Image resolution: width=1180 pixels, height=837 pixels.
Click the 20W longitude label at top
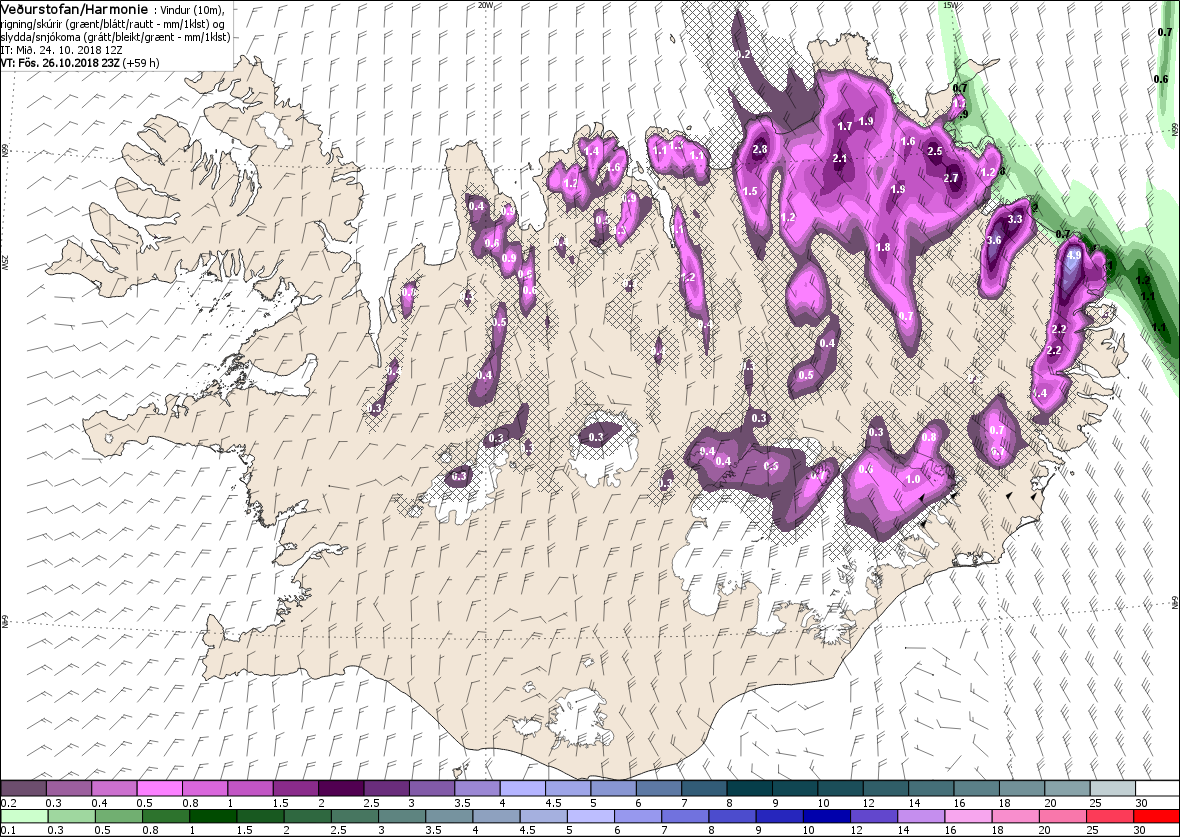tap(485, 5)
